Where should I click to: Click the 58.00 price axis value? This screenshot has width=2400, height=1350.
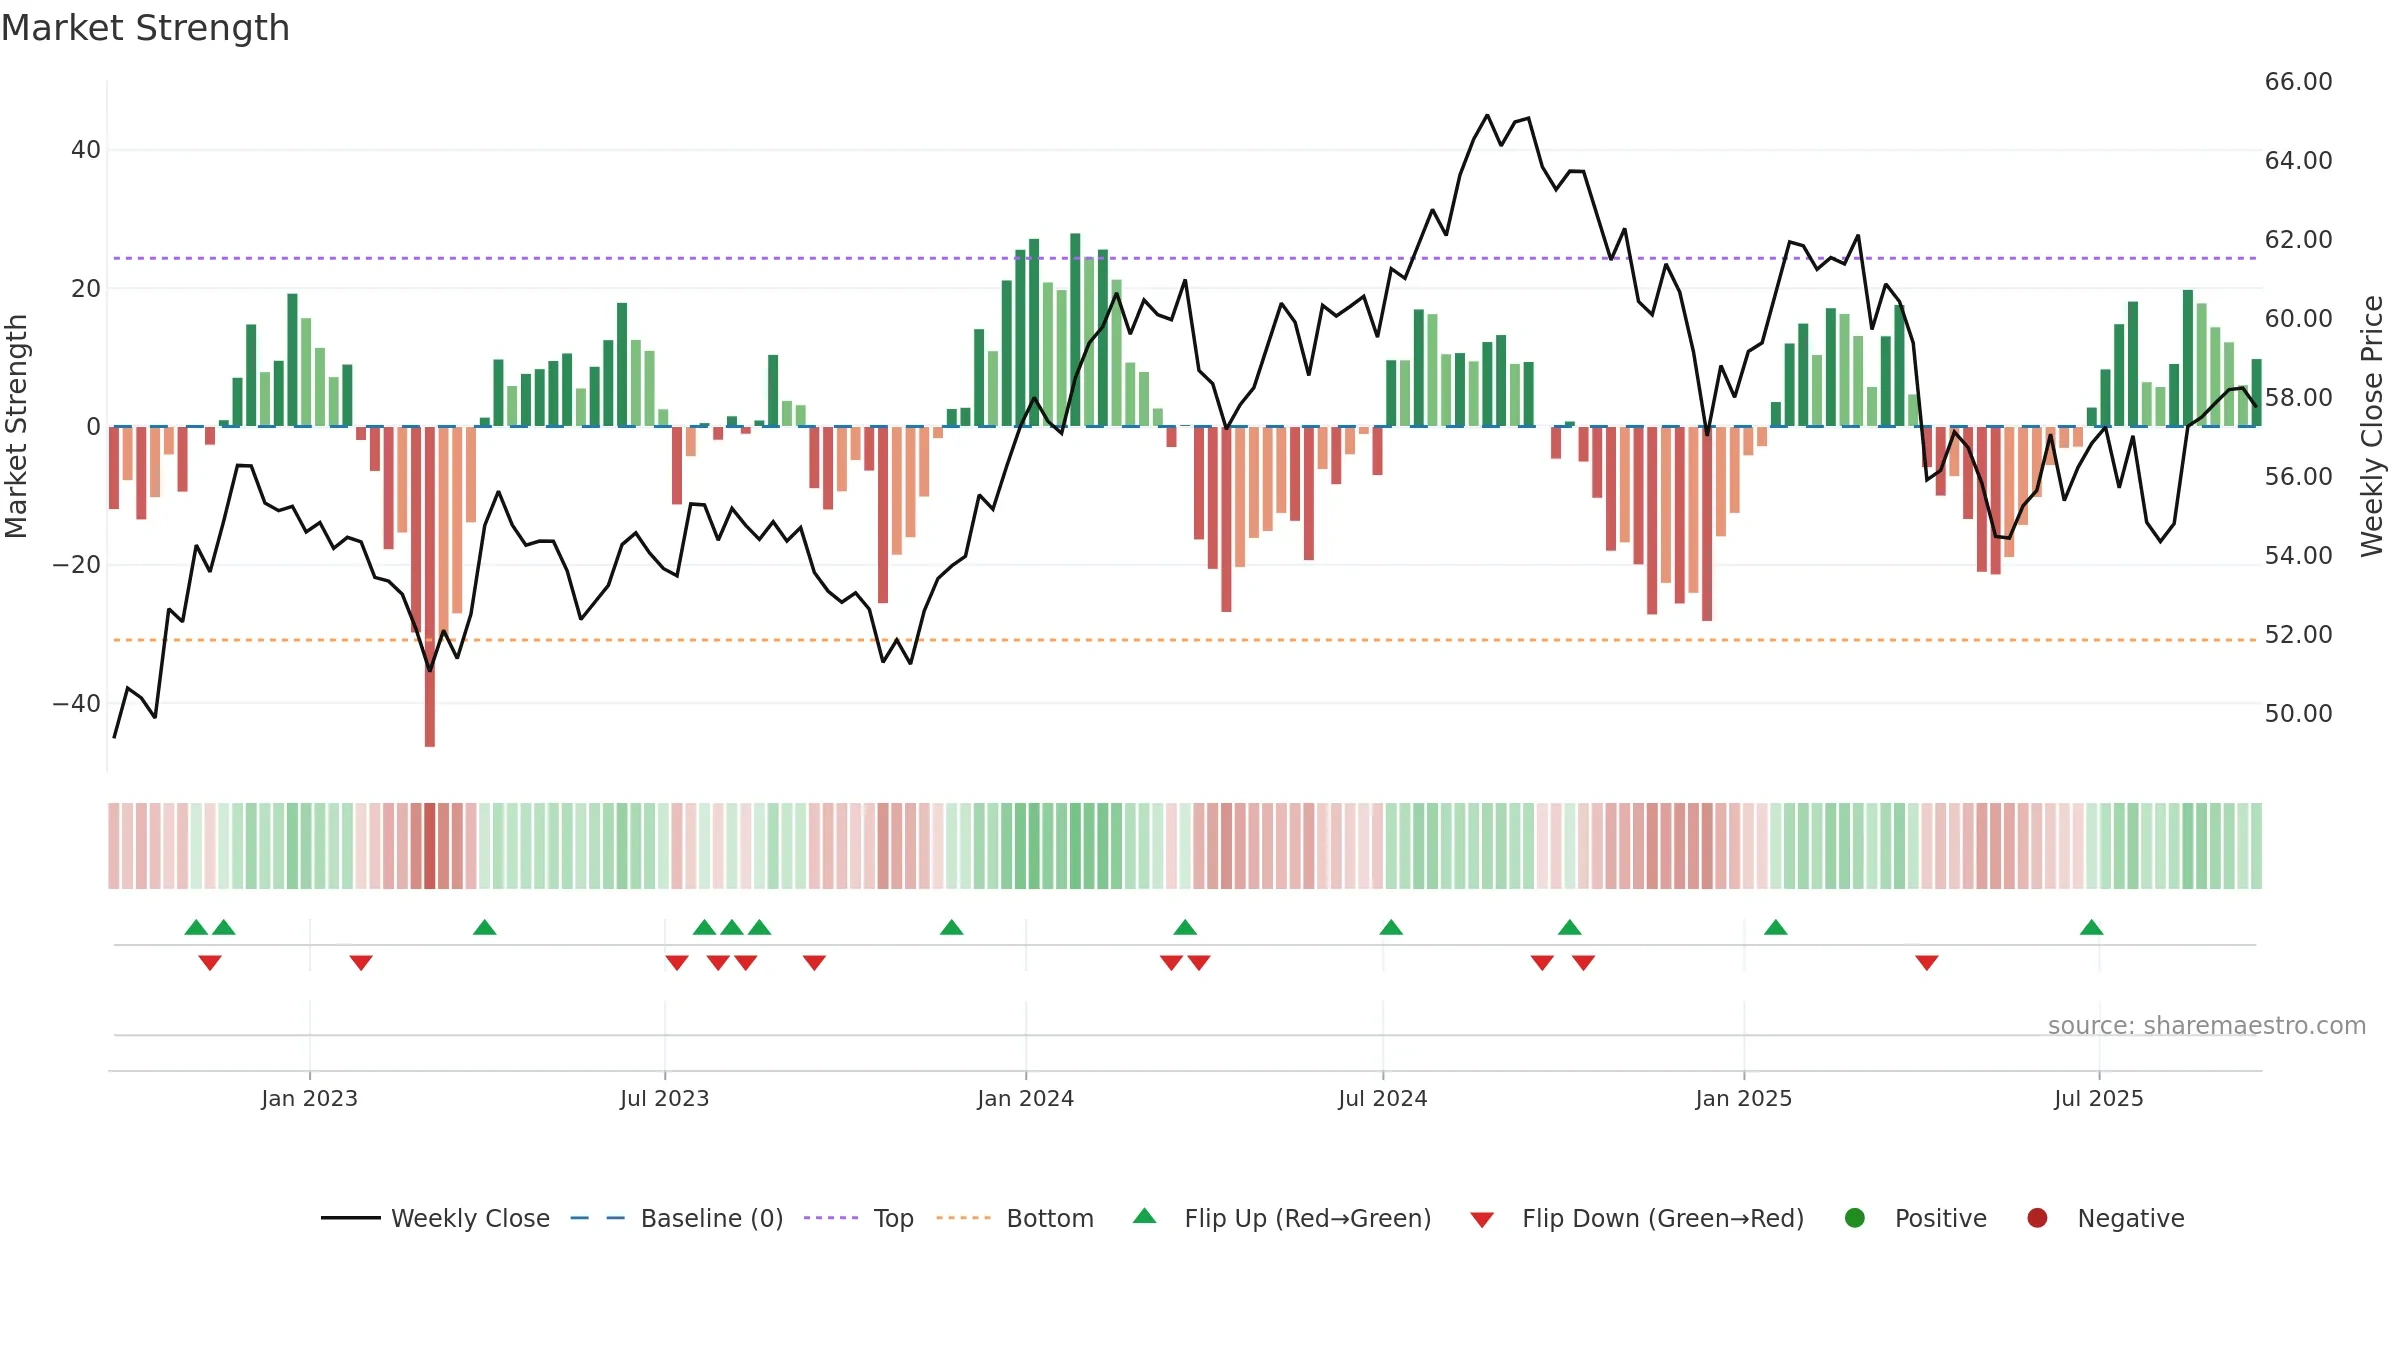click(2298, 397)
